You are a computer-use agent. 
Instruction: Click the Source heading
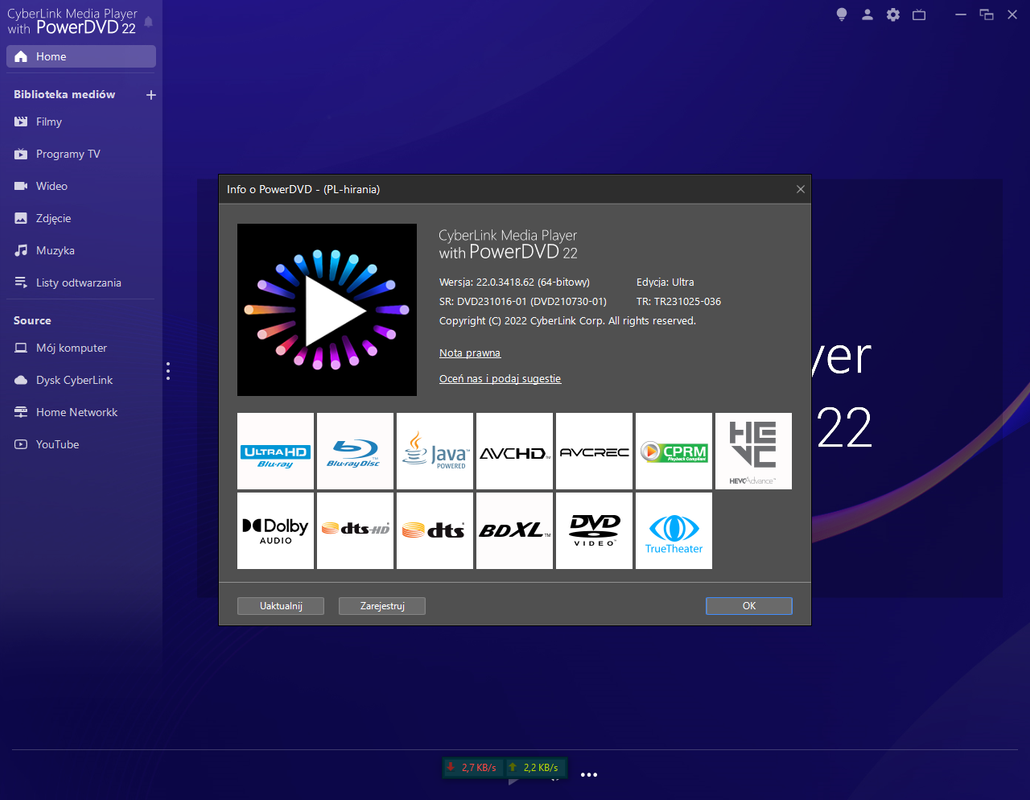(32, 321)
